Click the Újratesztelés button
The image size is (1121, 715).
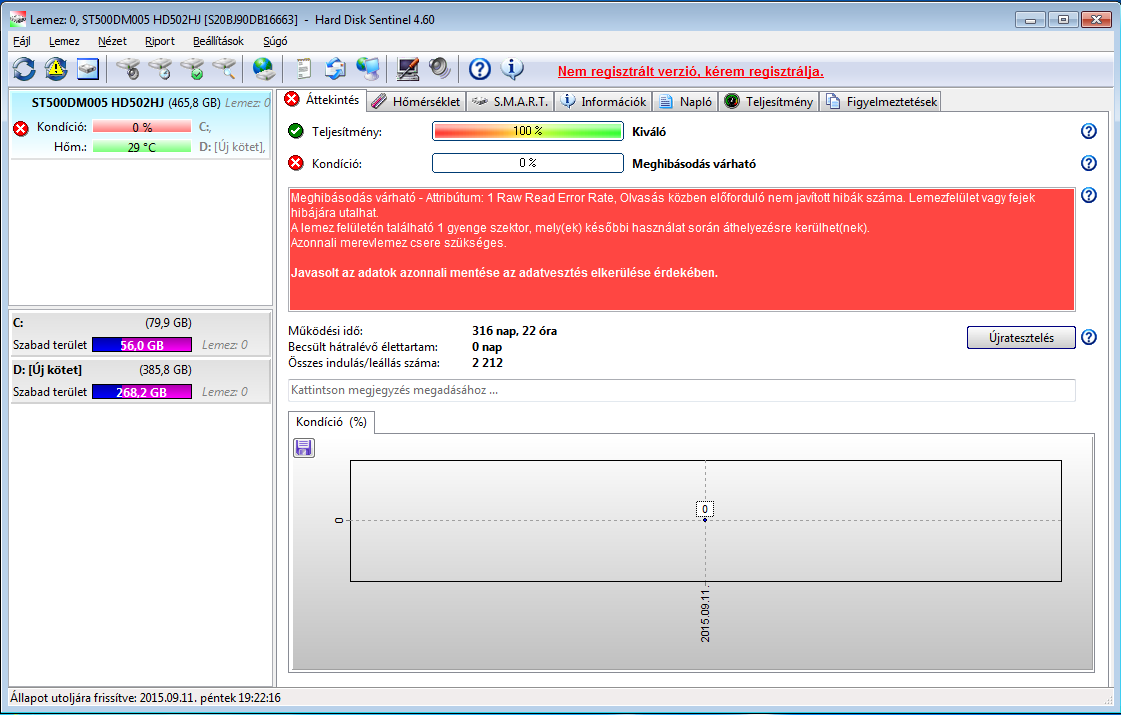1021,337
